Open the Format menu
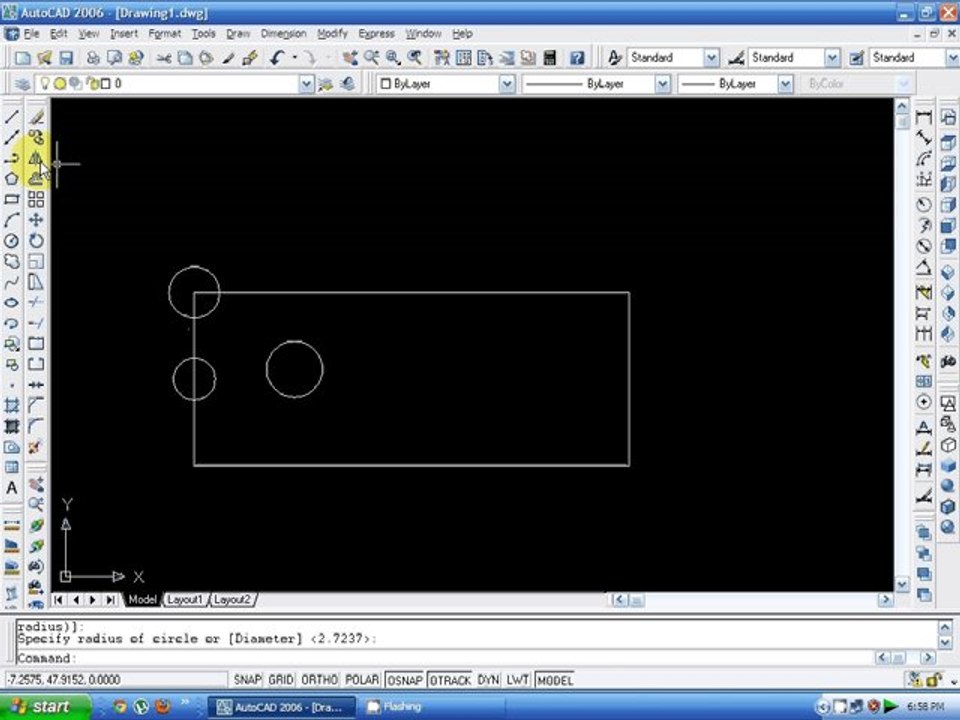 165,34
